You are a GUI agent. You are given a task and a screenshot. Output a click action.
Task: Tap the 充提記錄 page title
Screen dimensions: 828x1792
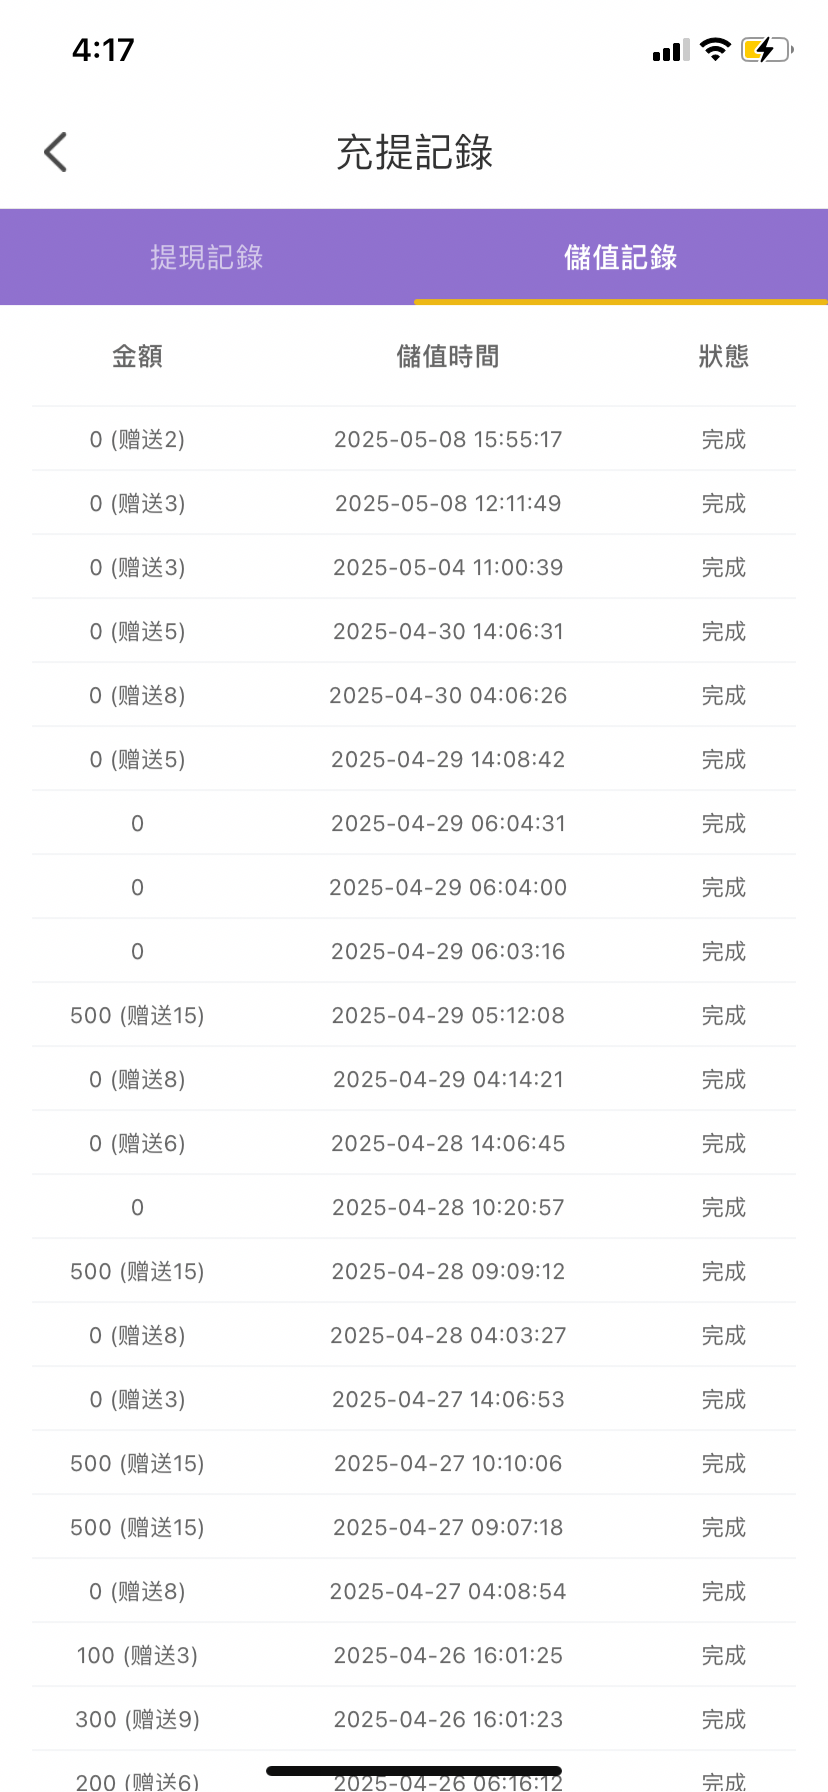[414, 152]
